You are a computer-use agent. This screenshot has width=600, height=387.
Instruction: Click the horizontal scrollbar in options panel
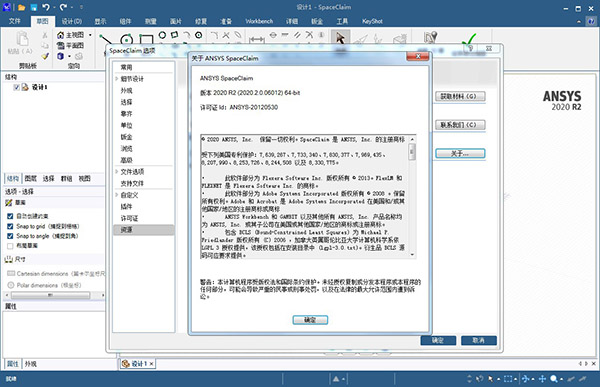tap(51, 295)
